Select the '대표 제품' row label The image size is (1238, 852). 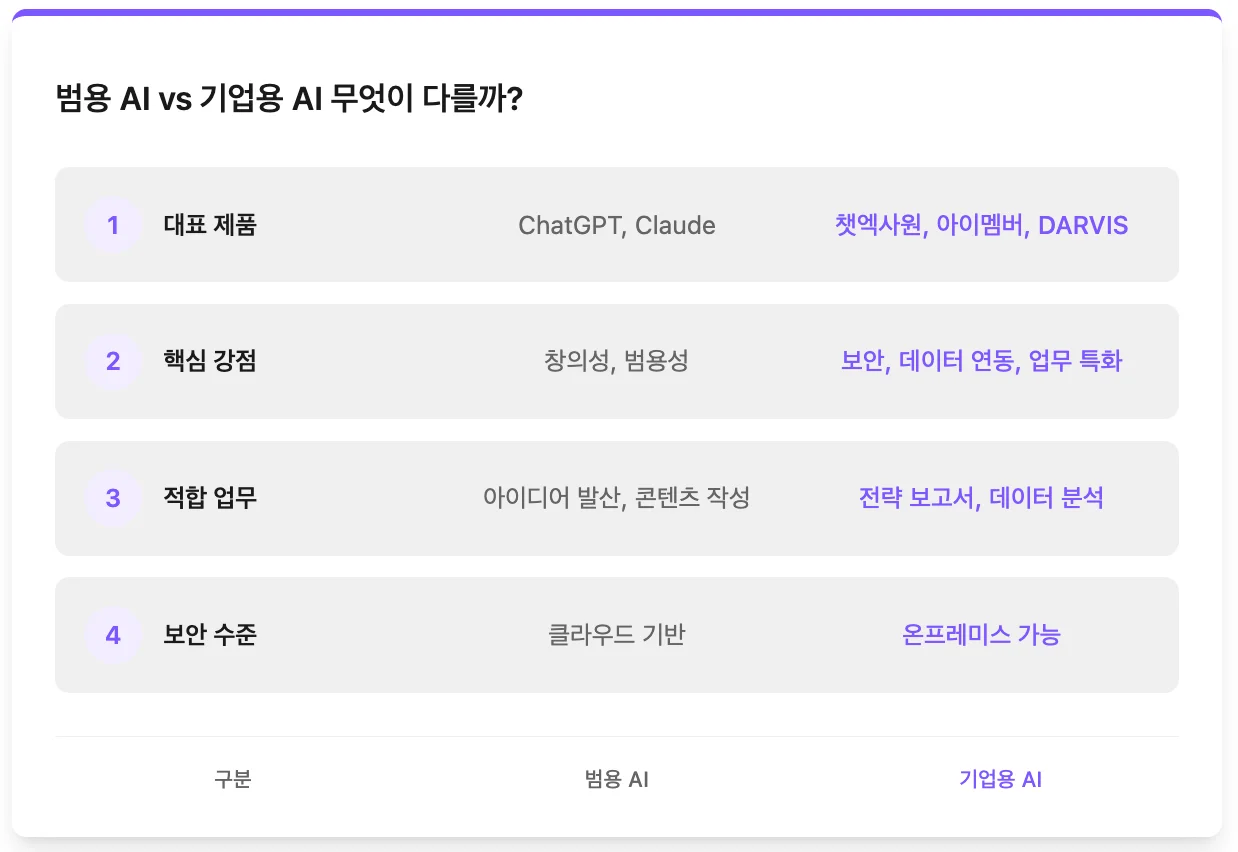pos(210,225)
